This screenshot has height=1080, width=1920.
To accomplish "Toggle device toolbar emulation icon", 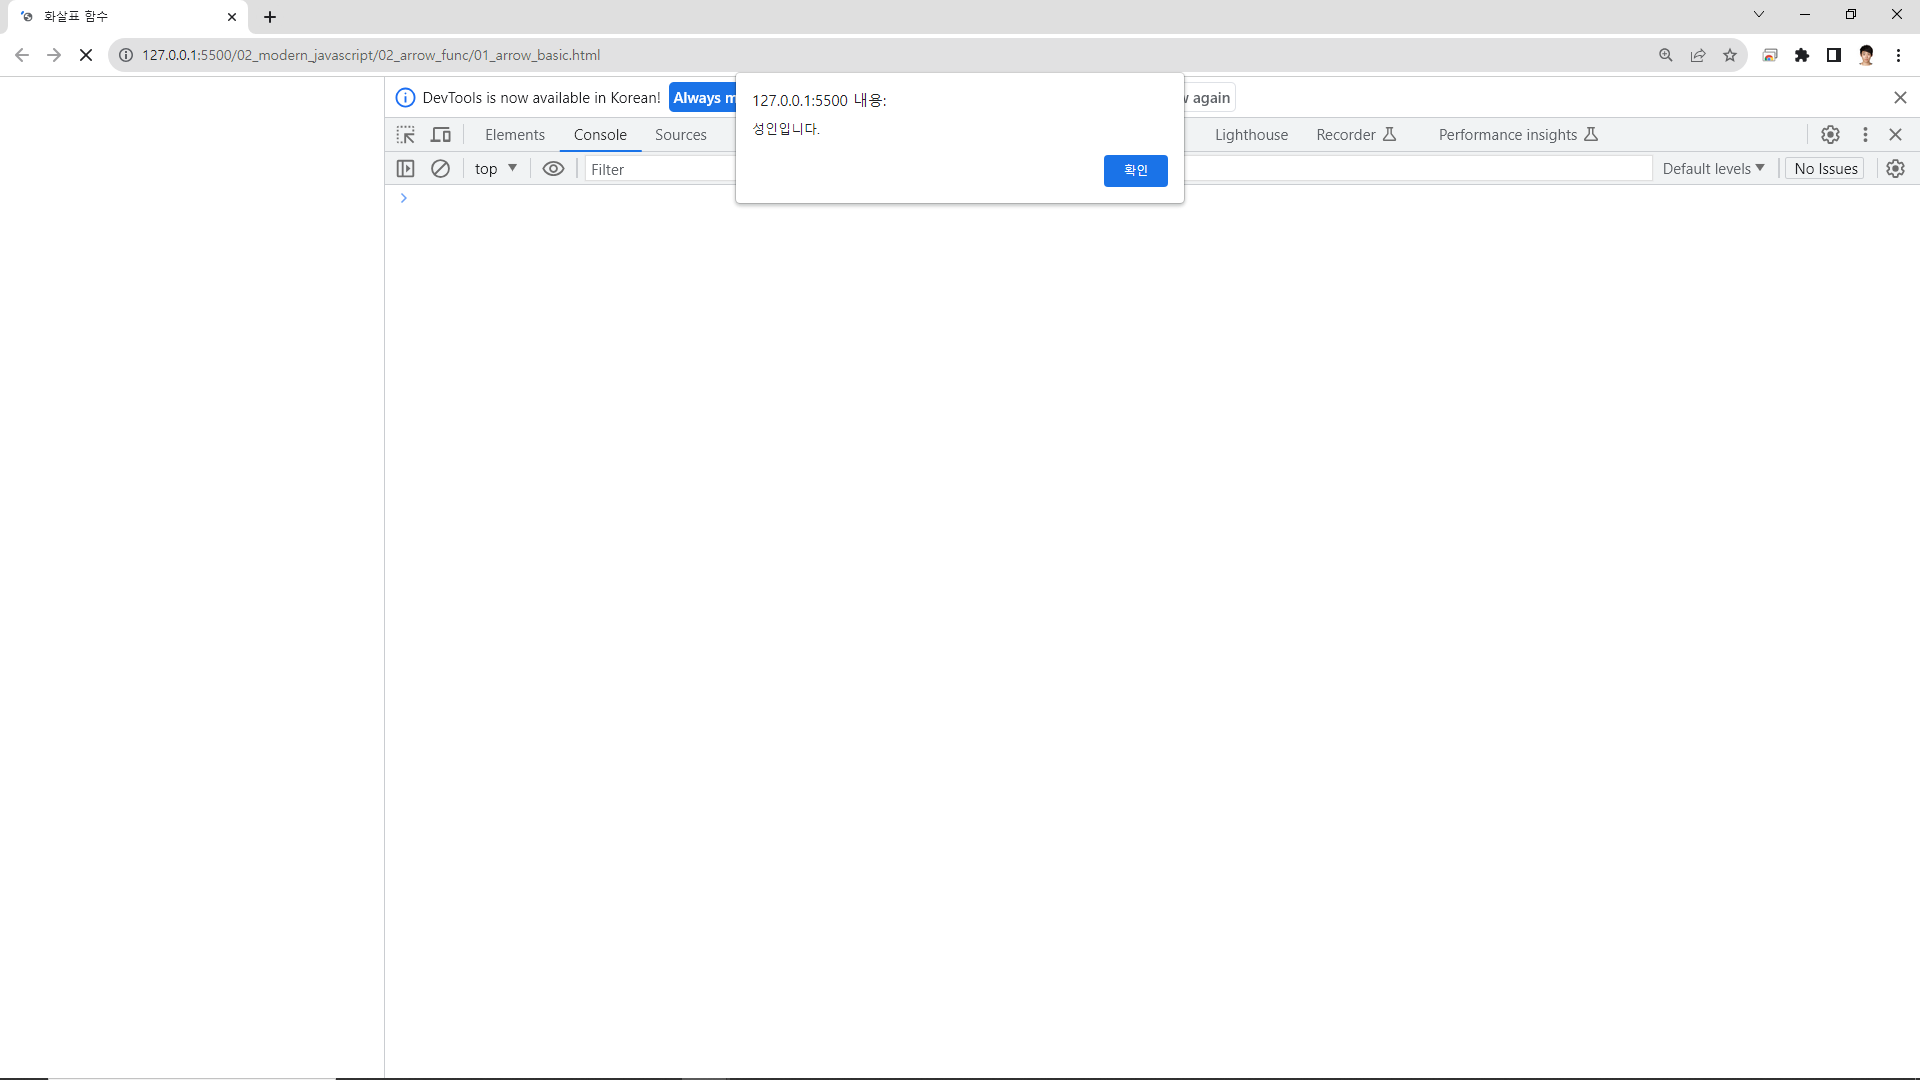I will point(441,135).
